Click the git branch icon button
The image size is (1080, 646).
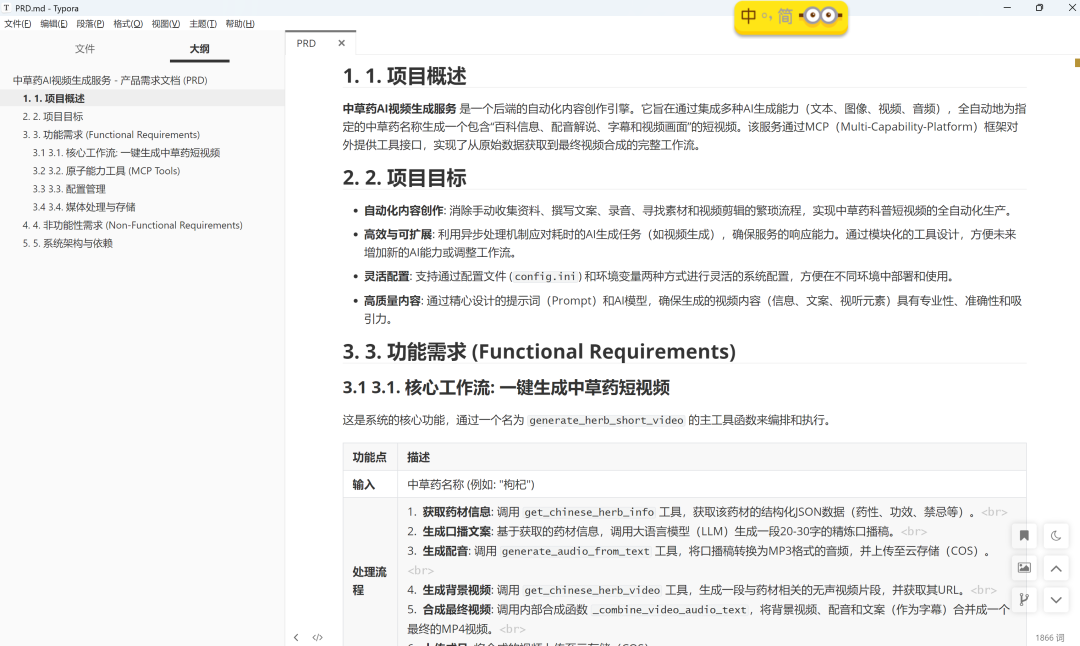click(1024, 600)
